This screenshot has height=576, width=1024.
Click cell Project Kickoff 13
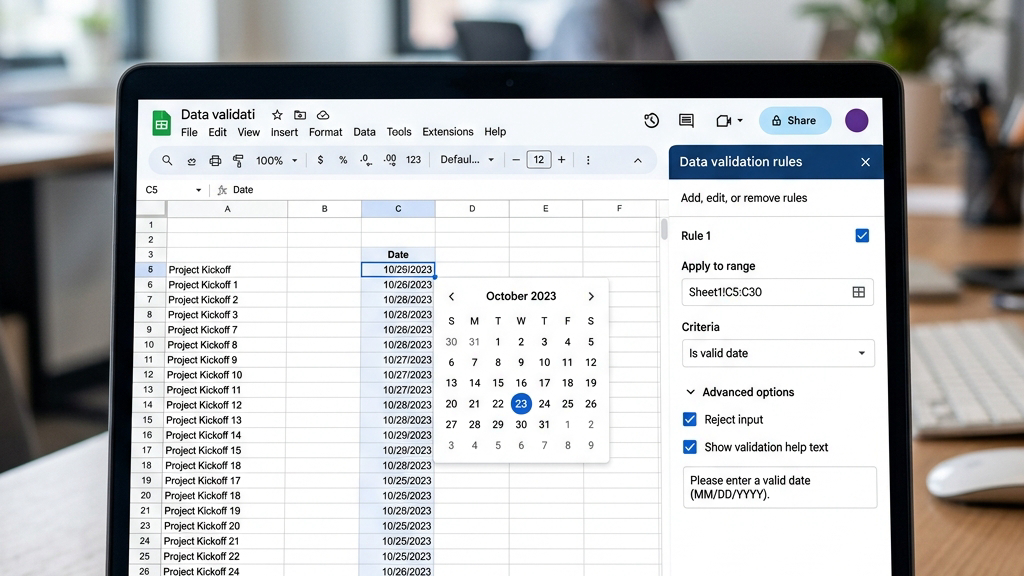(x=224, y=420)
